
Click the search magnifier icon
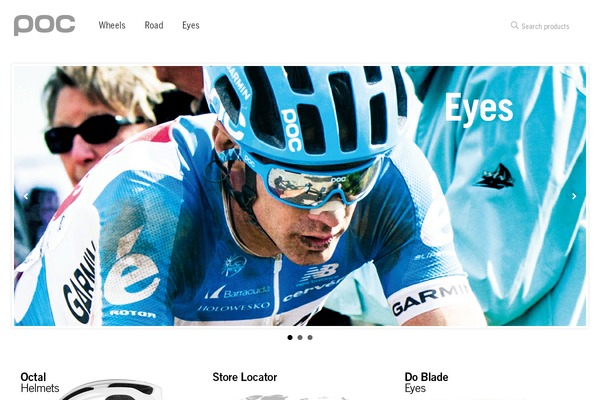514,25
